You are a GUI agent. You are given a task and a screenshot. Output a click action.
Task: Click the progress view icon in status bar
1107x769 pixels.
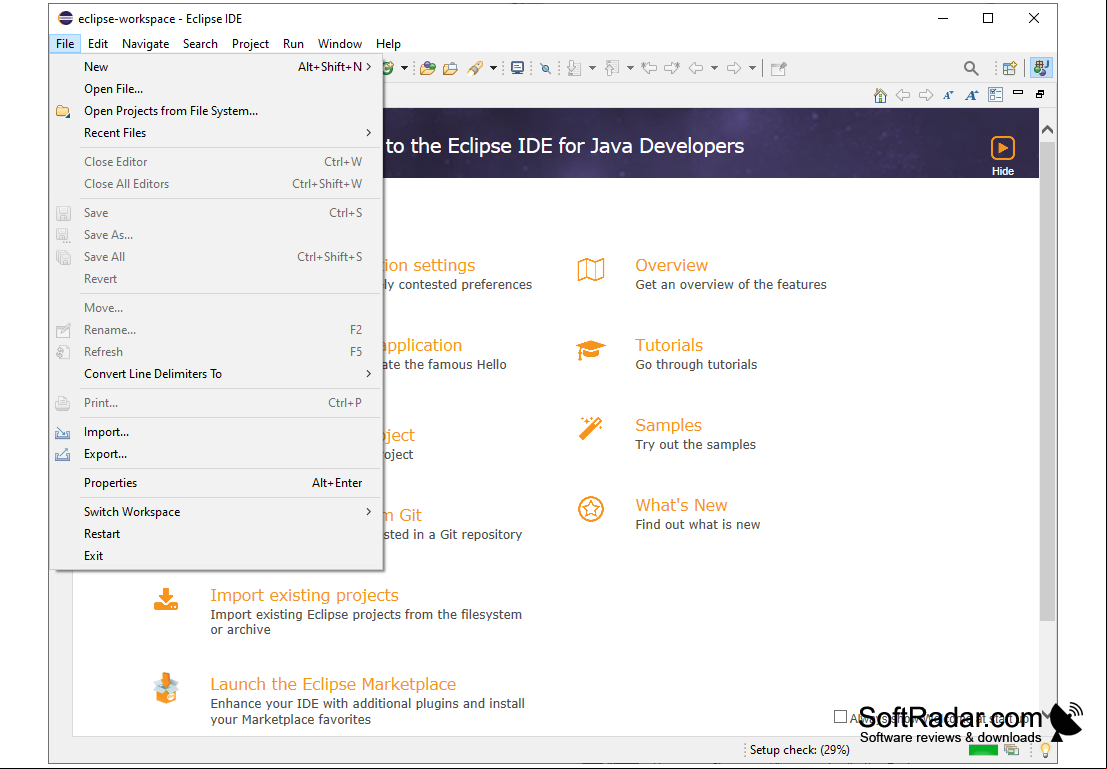[1012, 750]
